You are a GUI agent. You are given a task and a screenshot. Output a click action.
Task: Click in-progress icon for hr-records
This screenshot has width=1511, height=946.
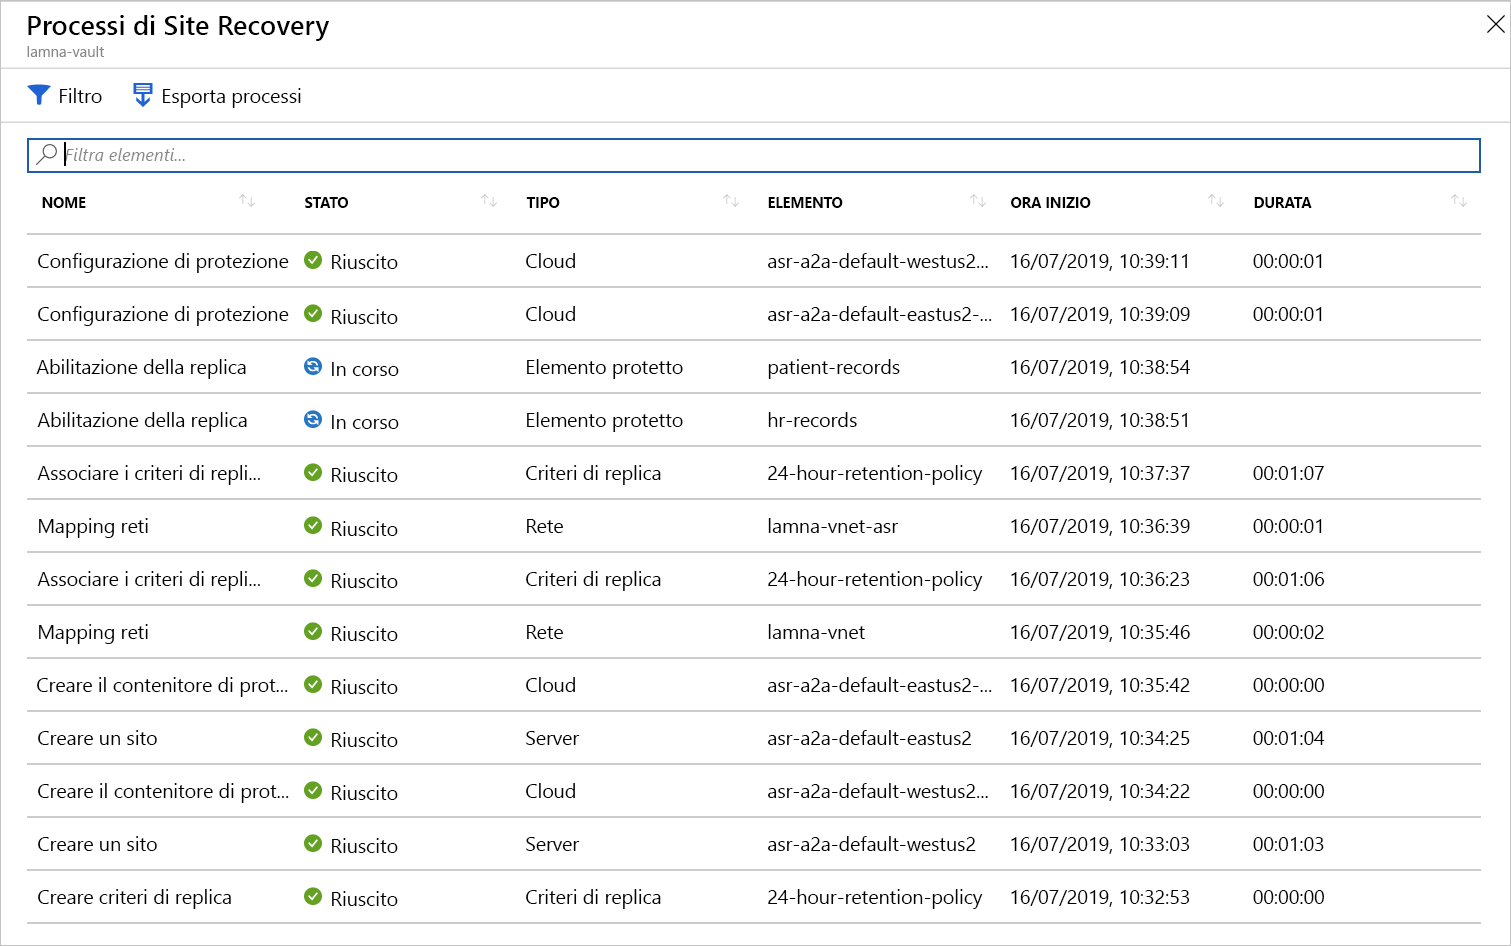tap(313, 419)
